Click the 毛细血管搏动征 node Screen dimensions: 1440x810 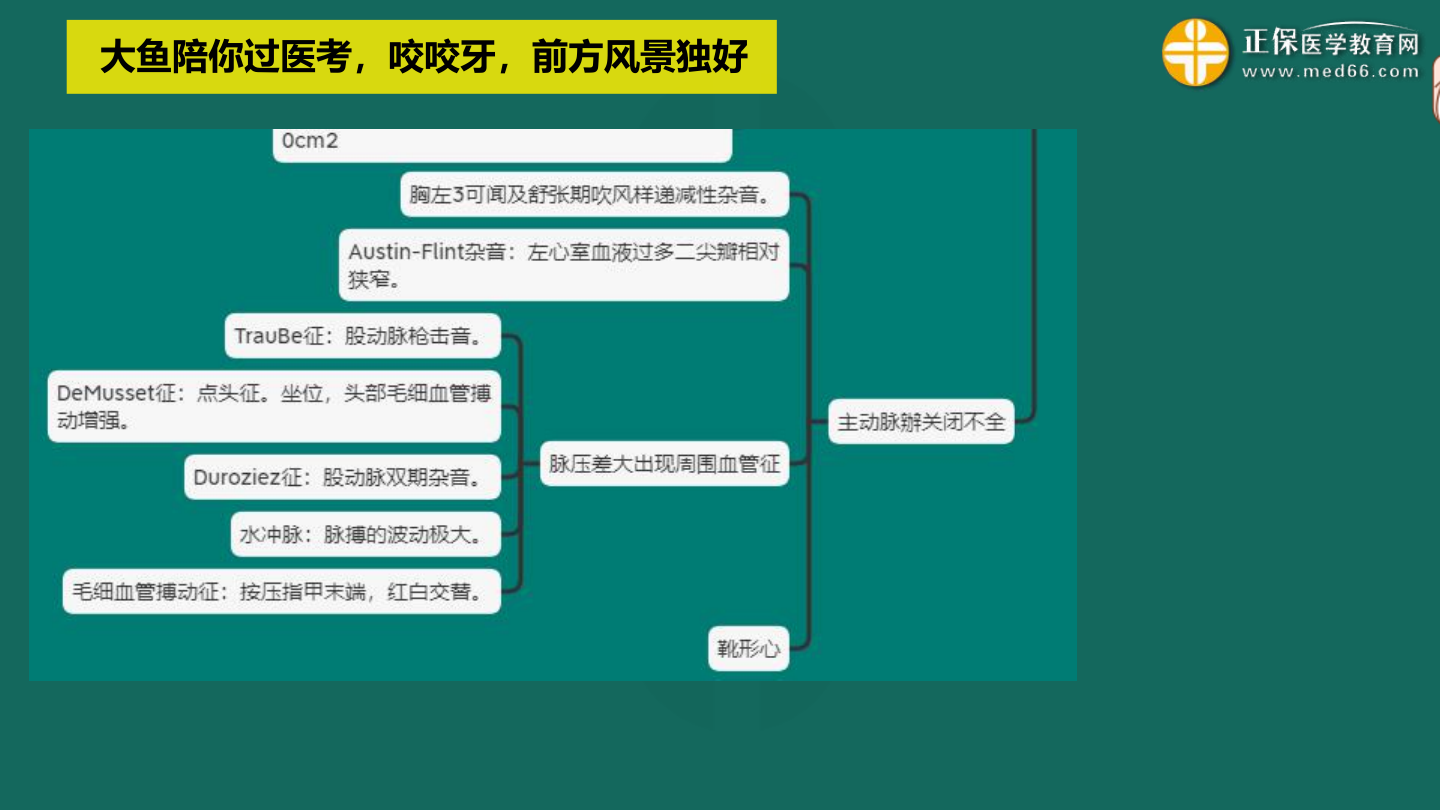280,591
